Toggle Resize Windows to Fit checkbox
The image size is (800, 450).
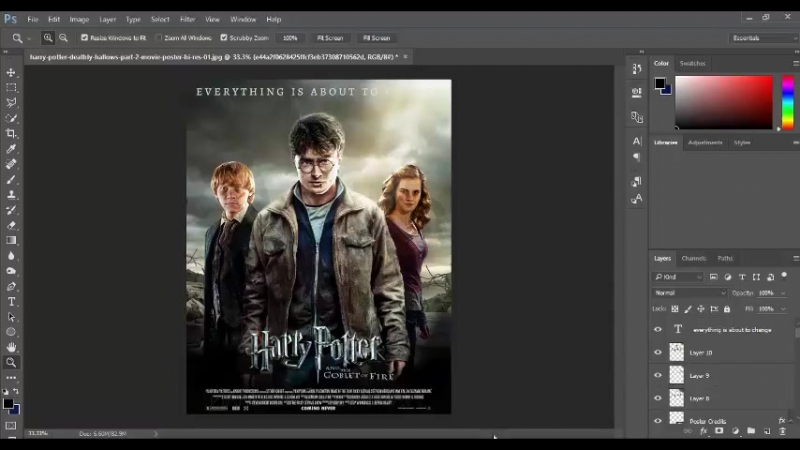[85, 38]
